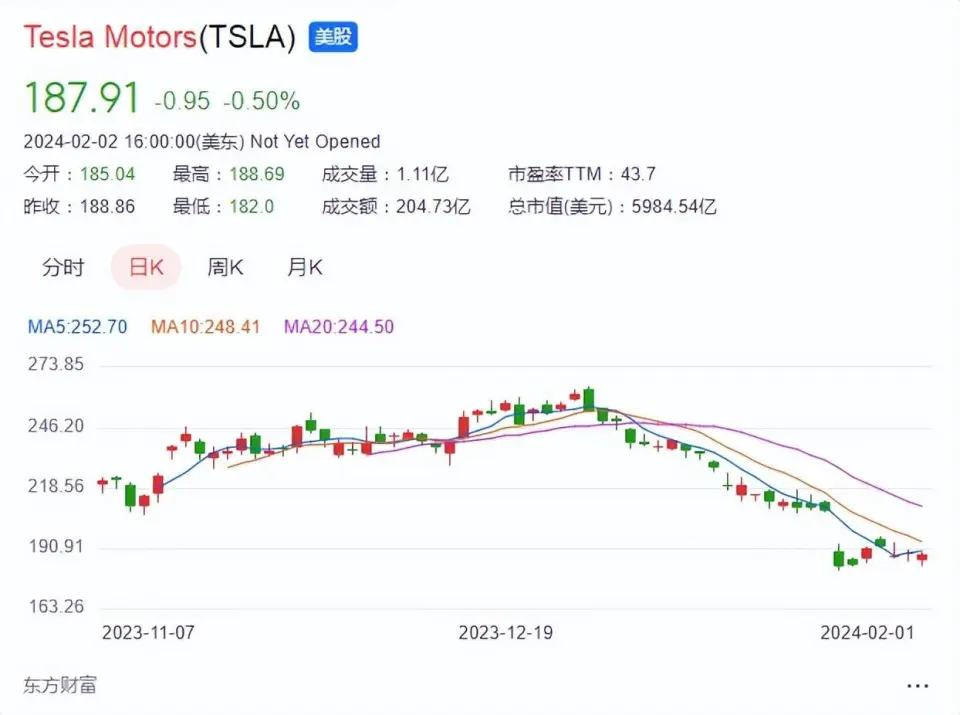Toggle the MA10 moving average legend
Image resolution: width=960 pixels, height=715 pixels.
(x=205, y=326)
